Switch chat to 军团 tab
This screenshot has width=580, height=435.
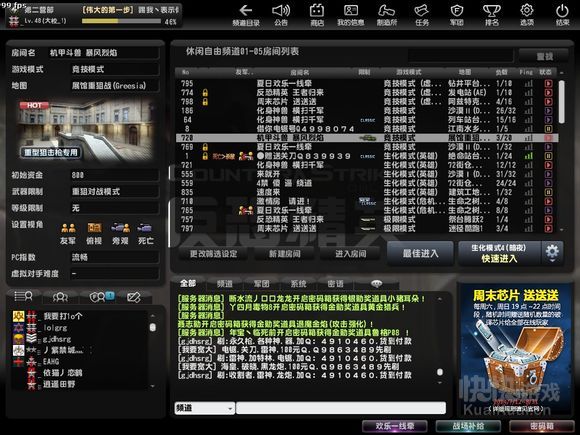point(262,284)
